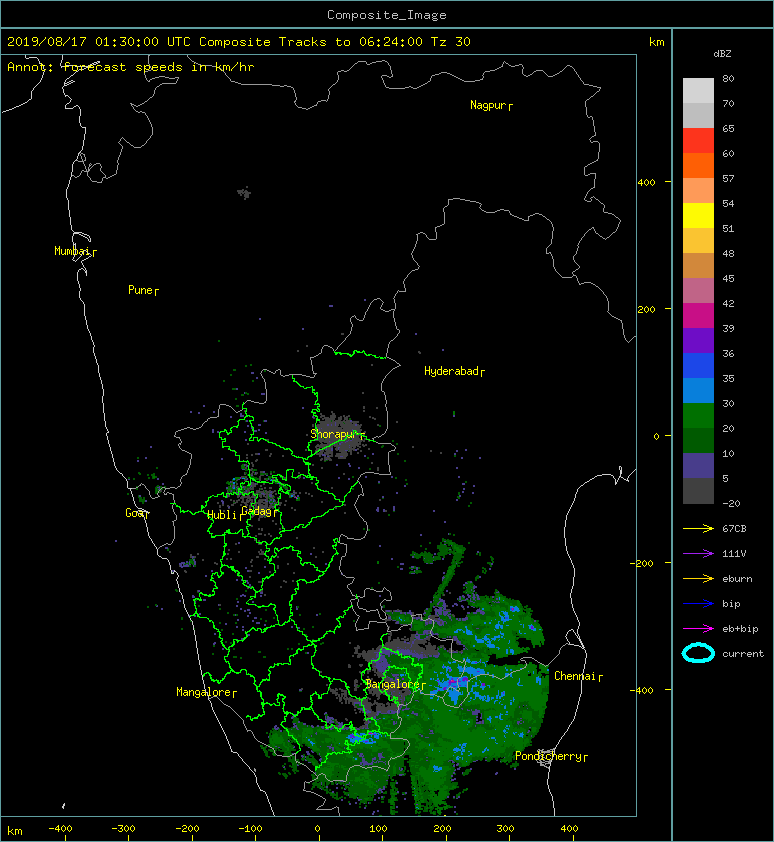Click the Composite_Image title text
This screenshot has width=774, height=842.
[387, 15]
